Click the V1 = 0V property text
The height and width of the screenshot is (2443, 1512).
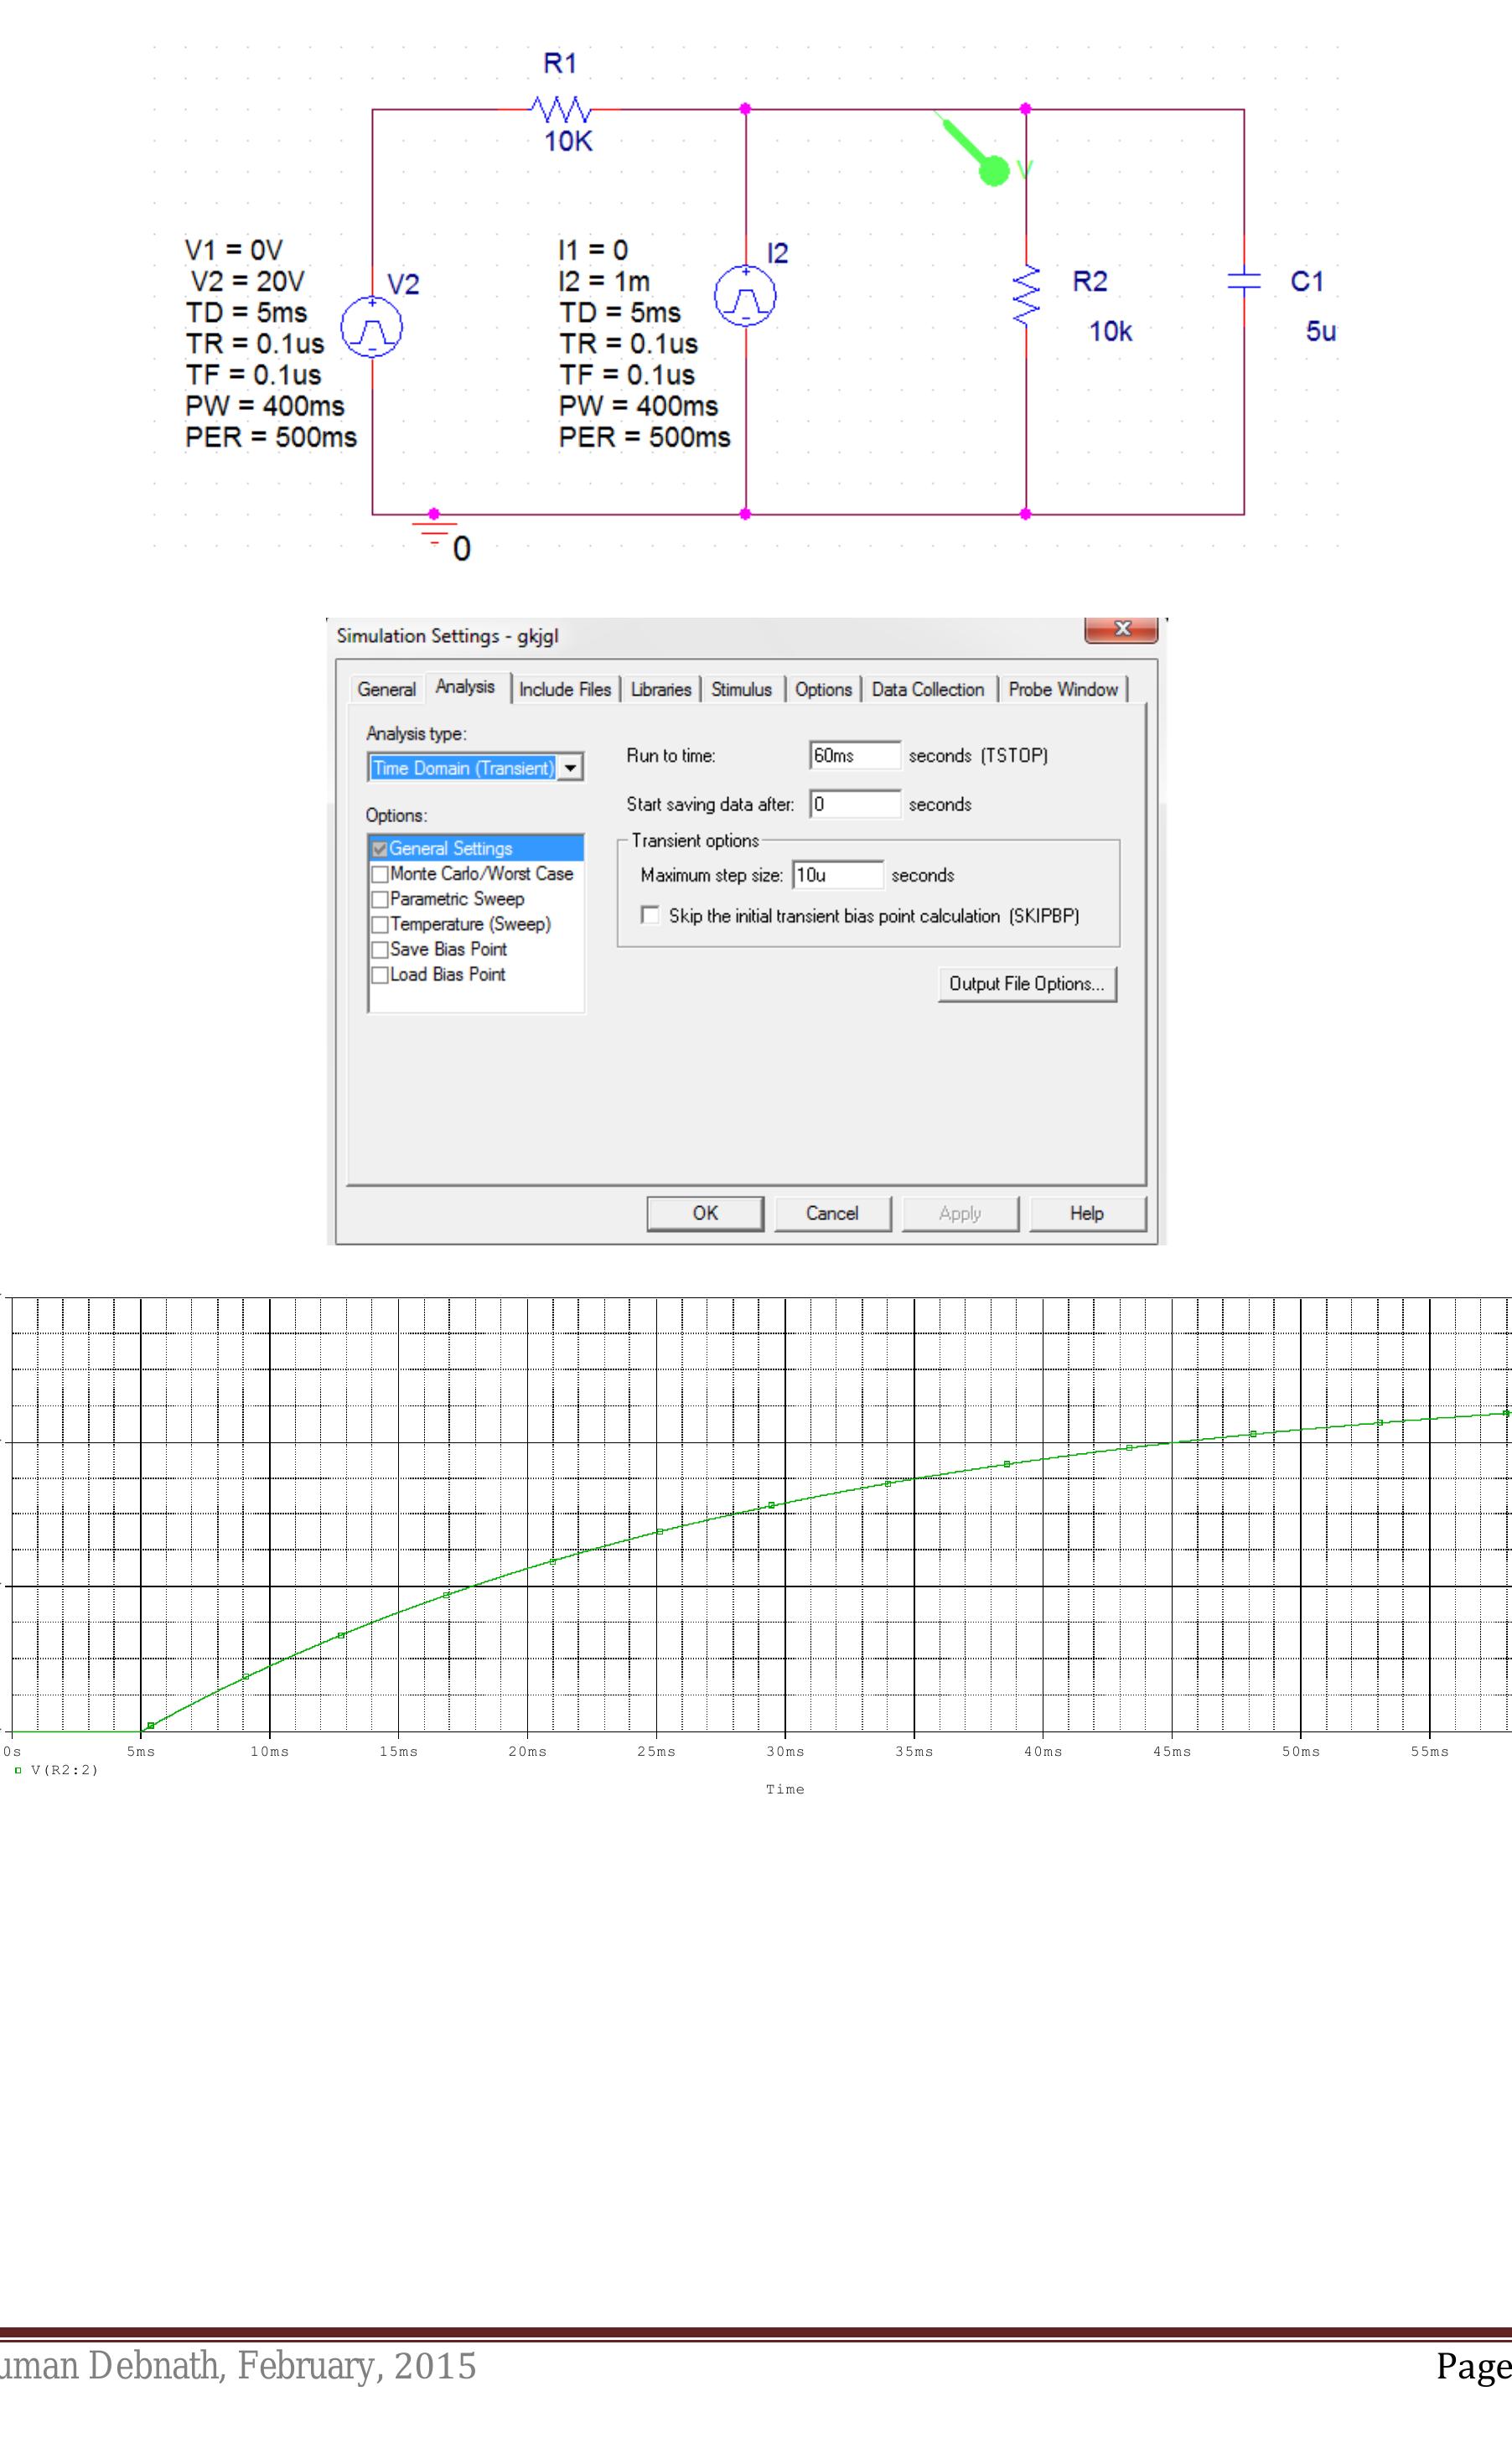click(234, 250)
